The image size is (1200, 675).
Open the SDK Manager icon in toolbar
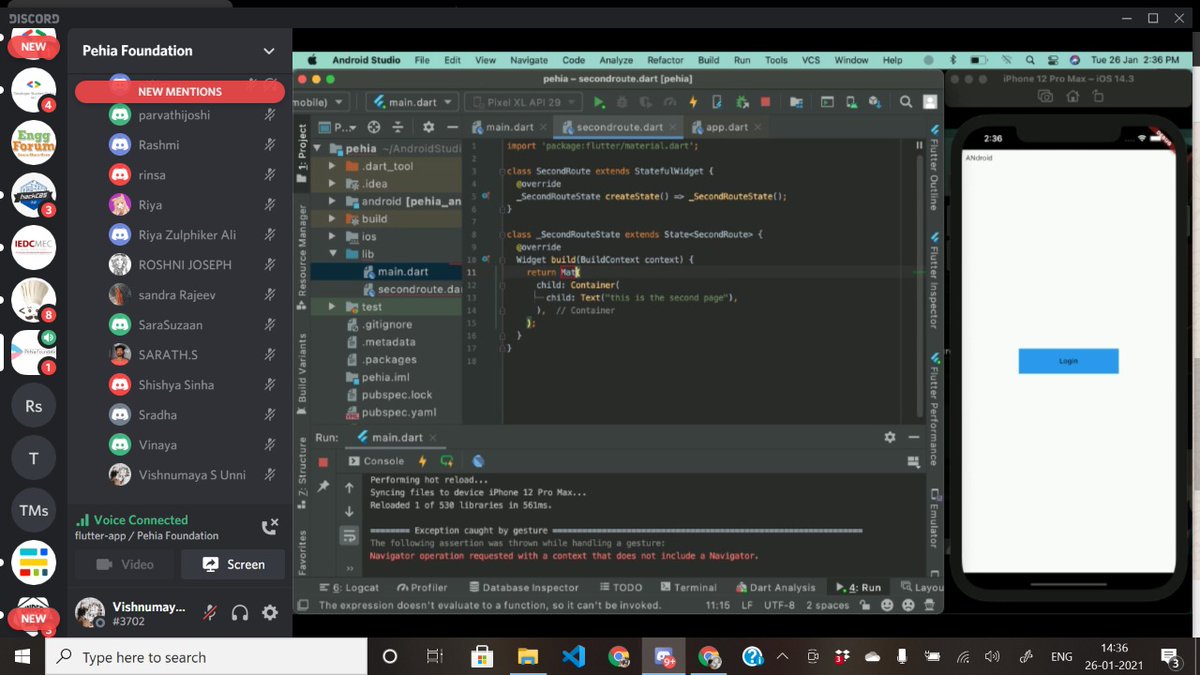(x=876, y=102)
